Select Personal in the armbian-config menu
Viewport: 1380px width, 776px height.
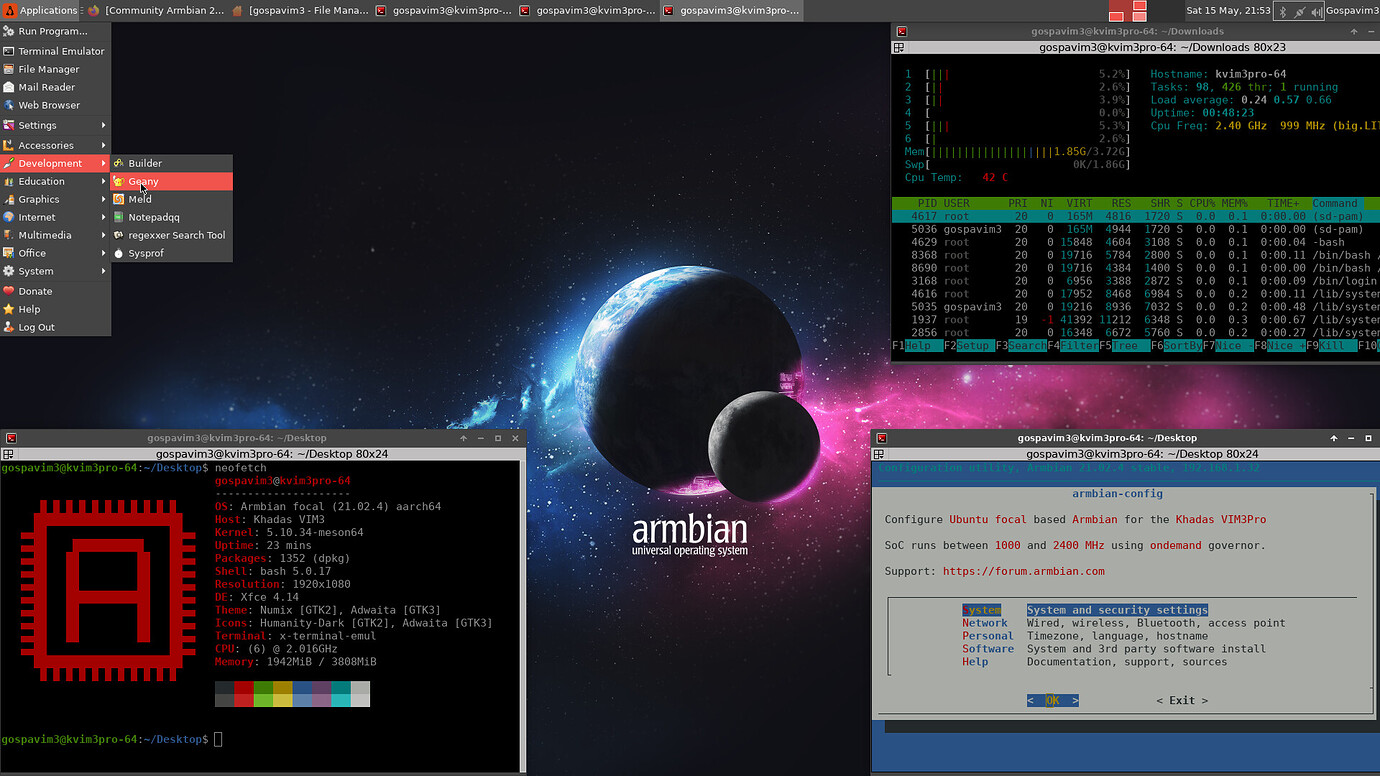pos(1085,636)
